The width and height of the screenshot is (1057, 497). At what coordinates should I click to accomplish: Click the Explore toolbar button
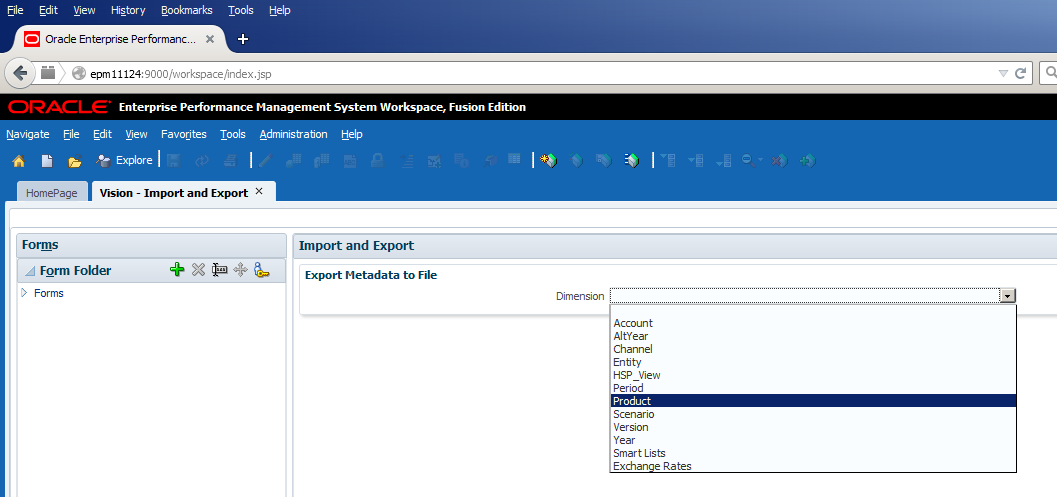124,160
